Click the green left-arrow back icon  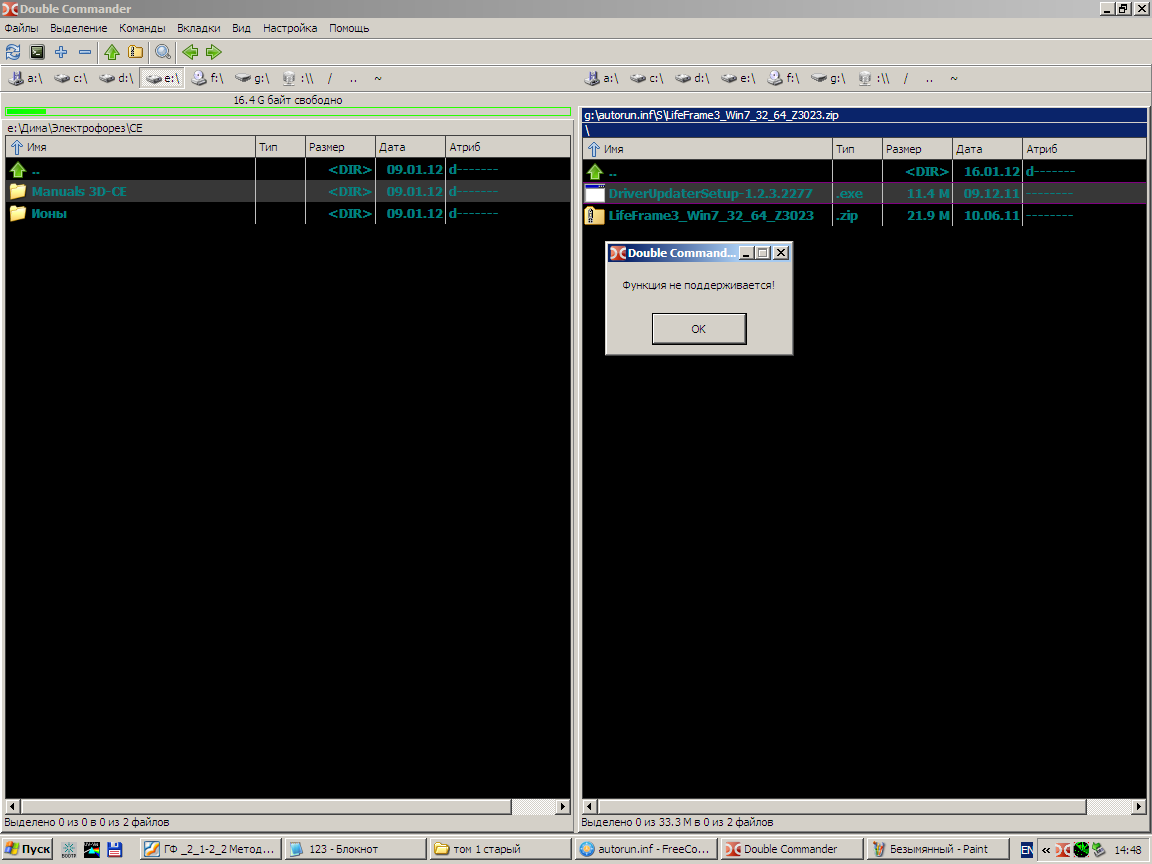[190, 52]
